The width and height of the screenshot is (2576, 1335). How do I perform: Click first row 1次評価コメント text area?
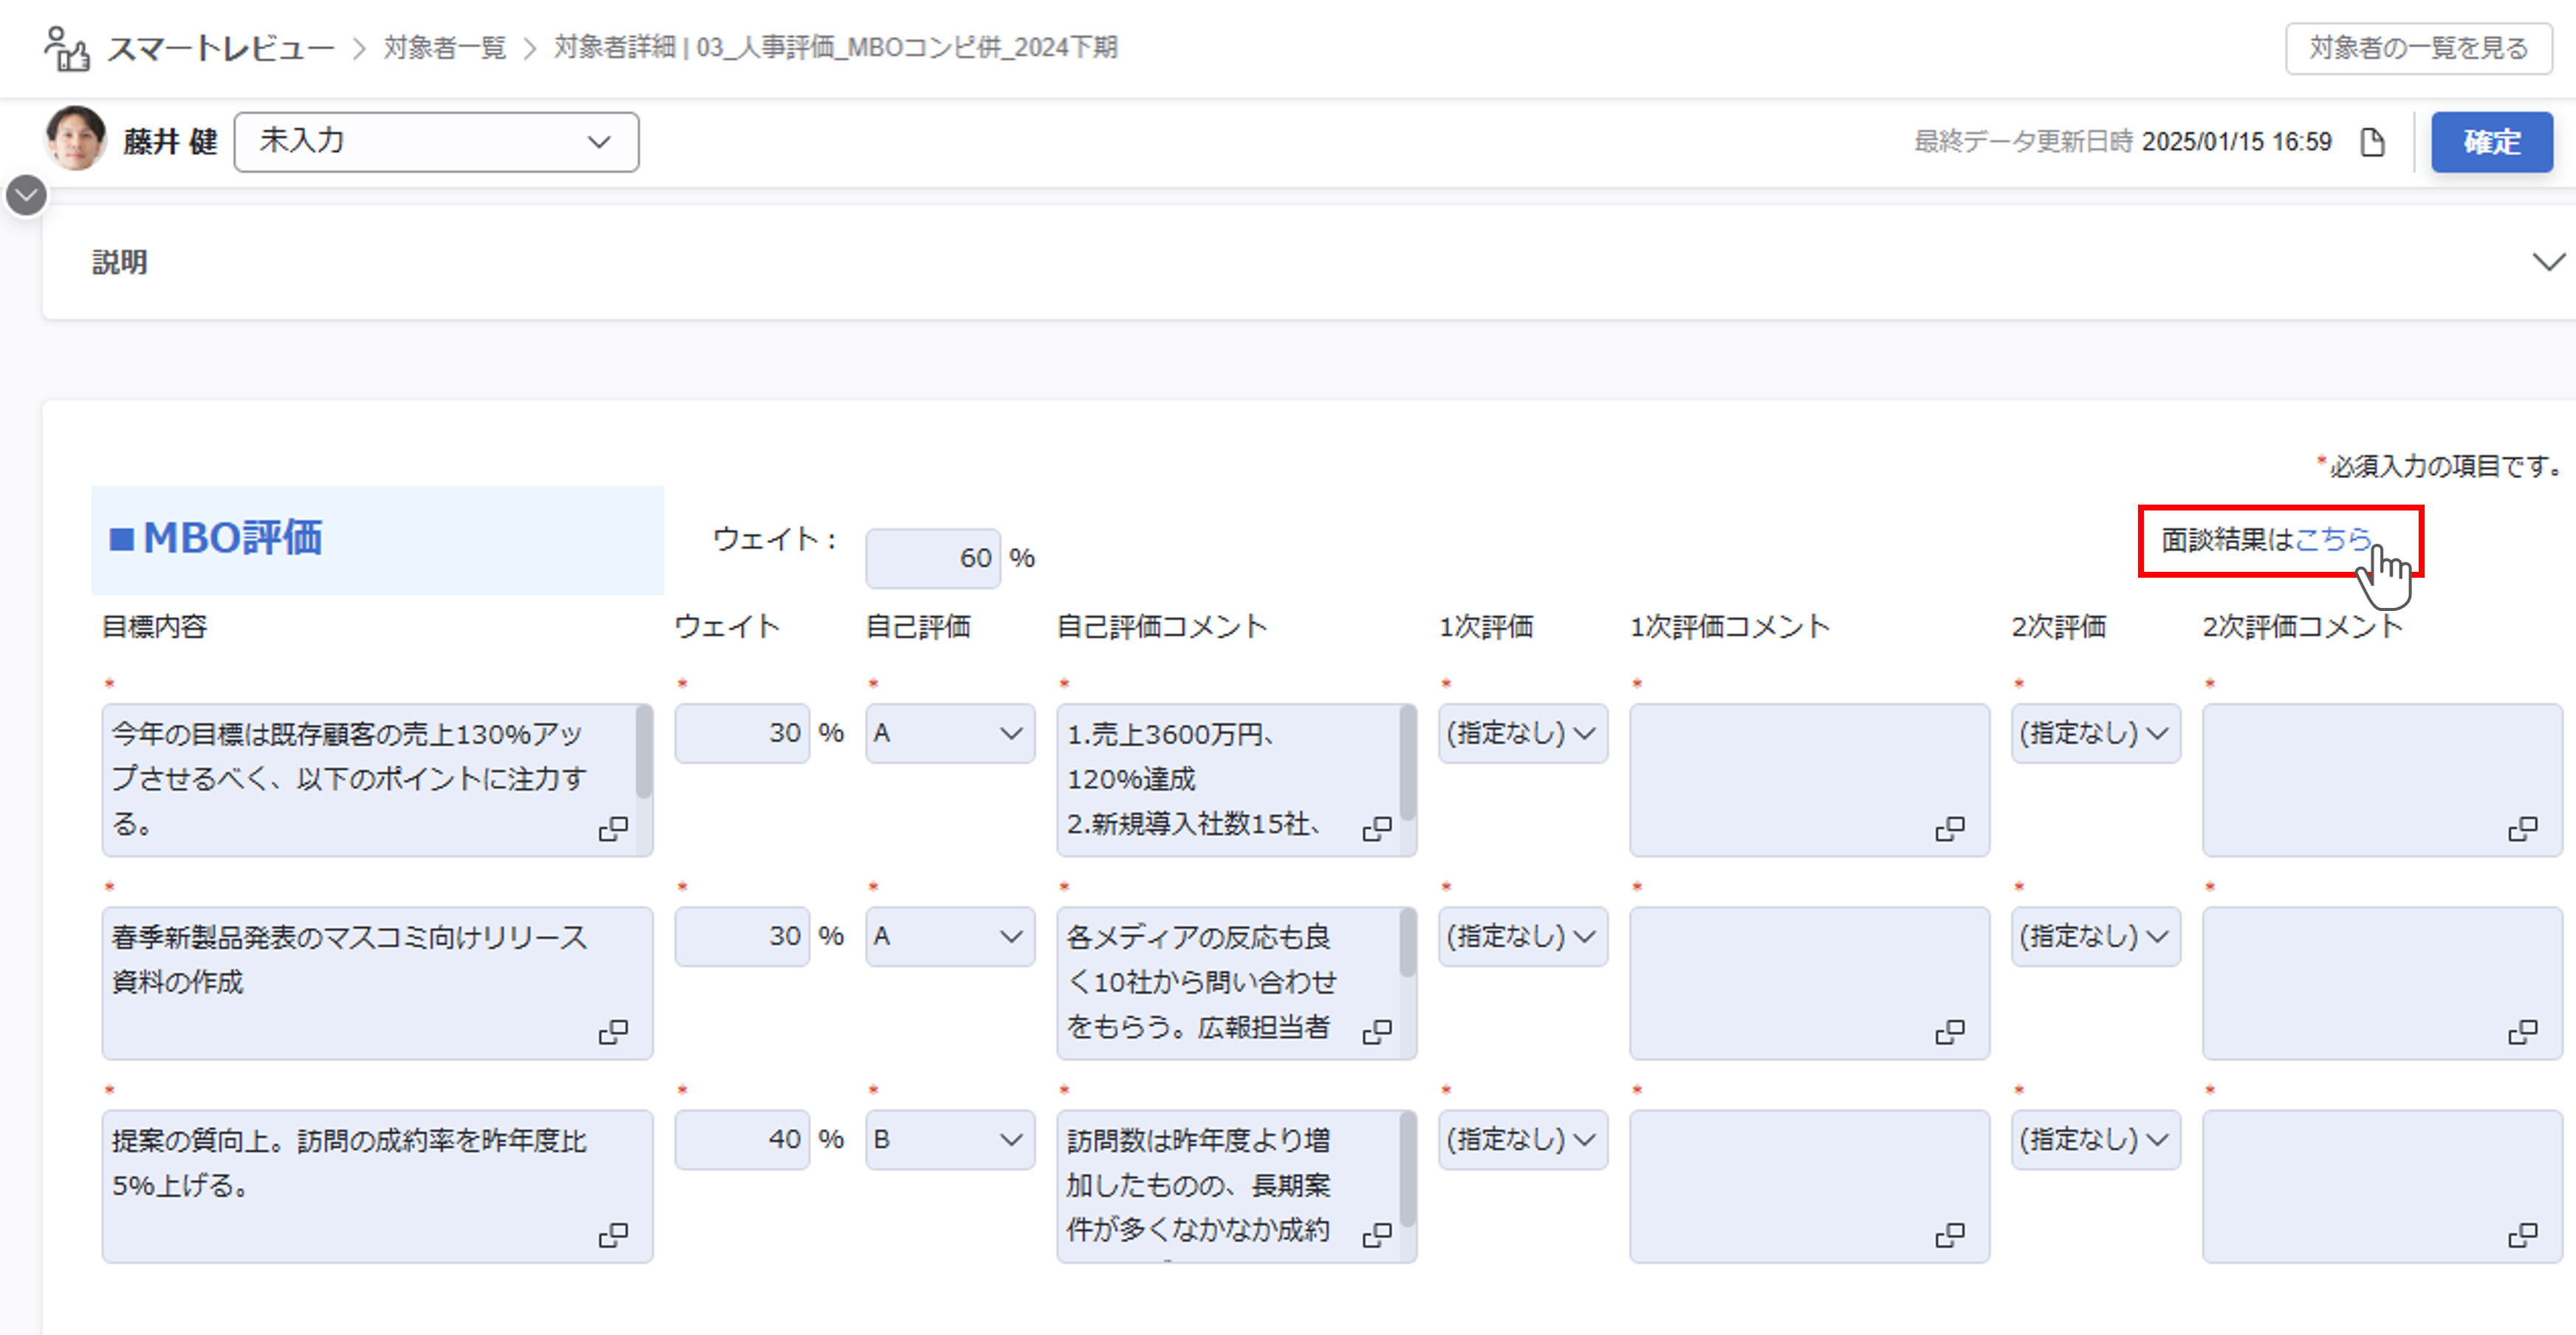(1810, 779)
